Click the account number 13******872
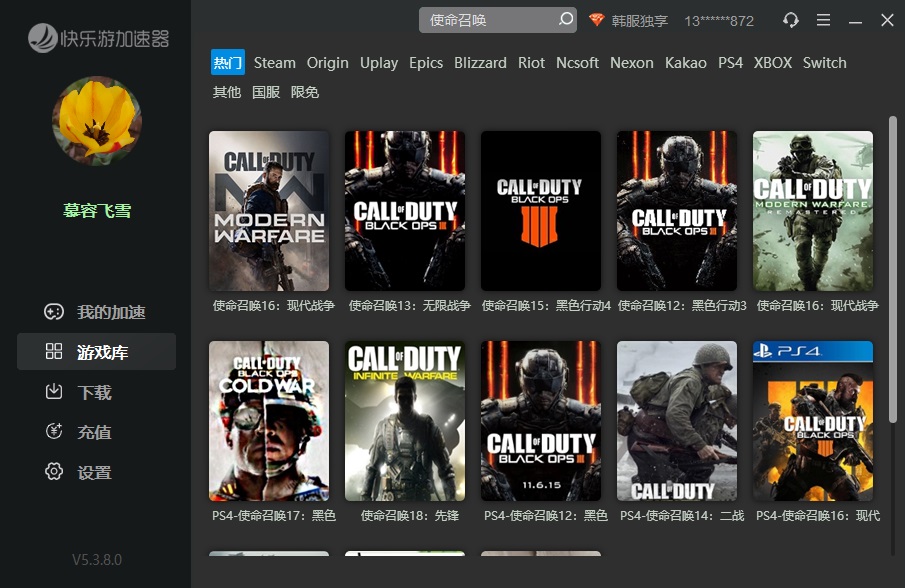Image resolution: width=905 pixels, height=588 pixels. point(719,20)
